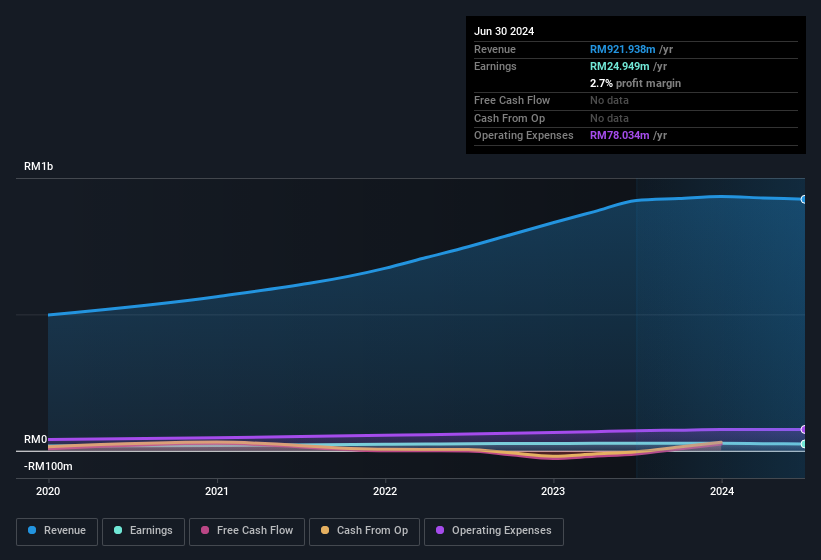Click the RM921.938m revenue value
821x560 pixels.
(x=623, y=49)
